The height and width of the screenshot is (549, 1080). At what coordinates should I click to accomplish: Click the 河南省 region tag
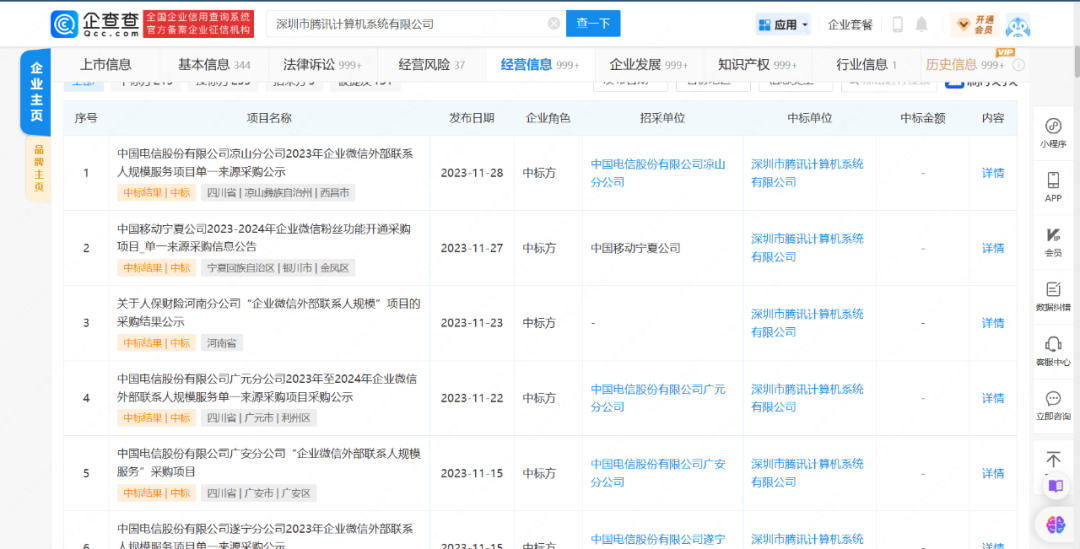(222, 343)
